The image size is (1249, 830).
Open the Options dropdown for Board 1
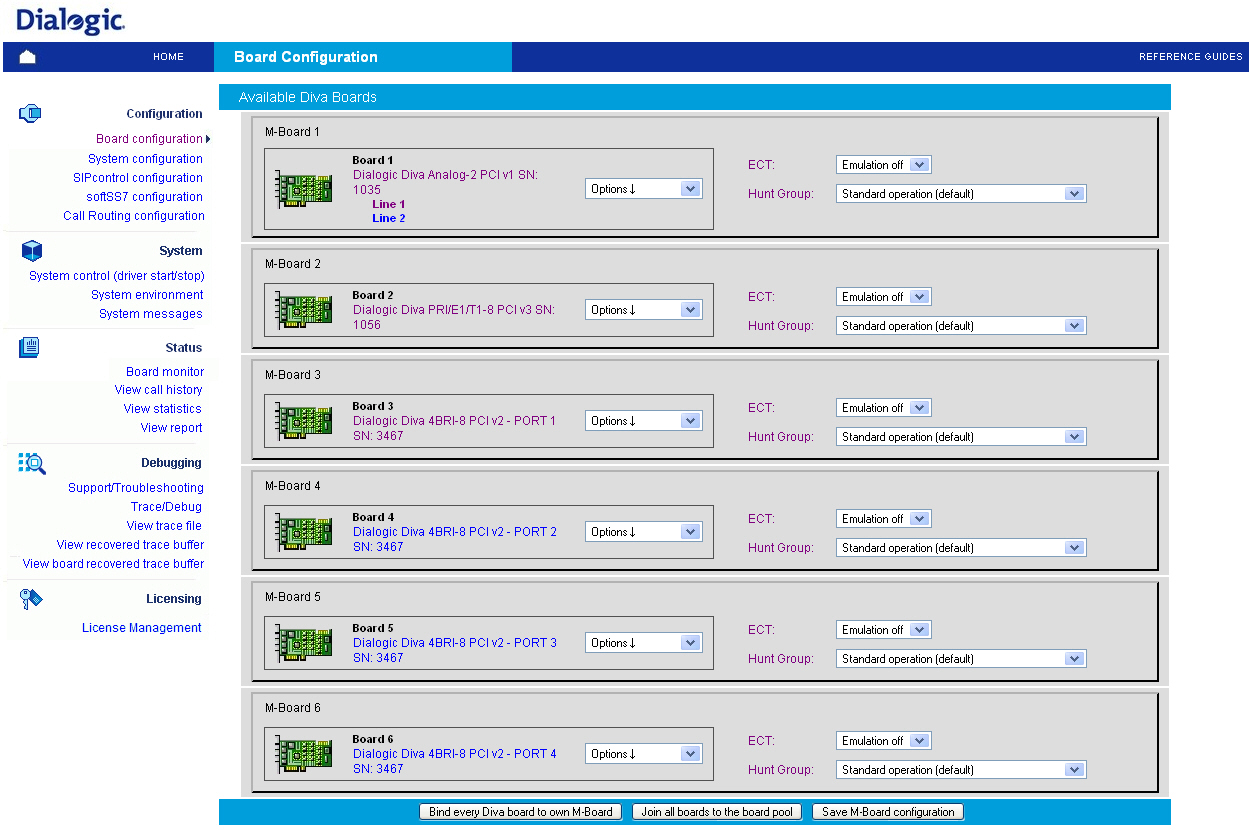[x=643, y=188]
